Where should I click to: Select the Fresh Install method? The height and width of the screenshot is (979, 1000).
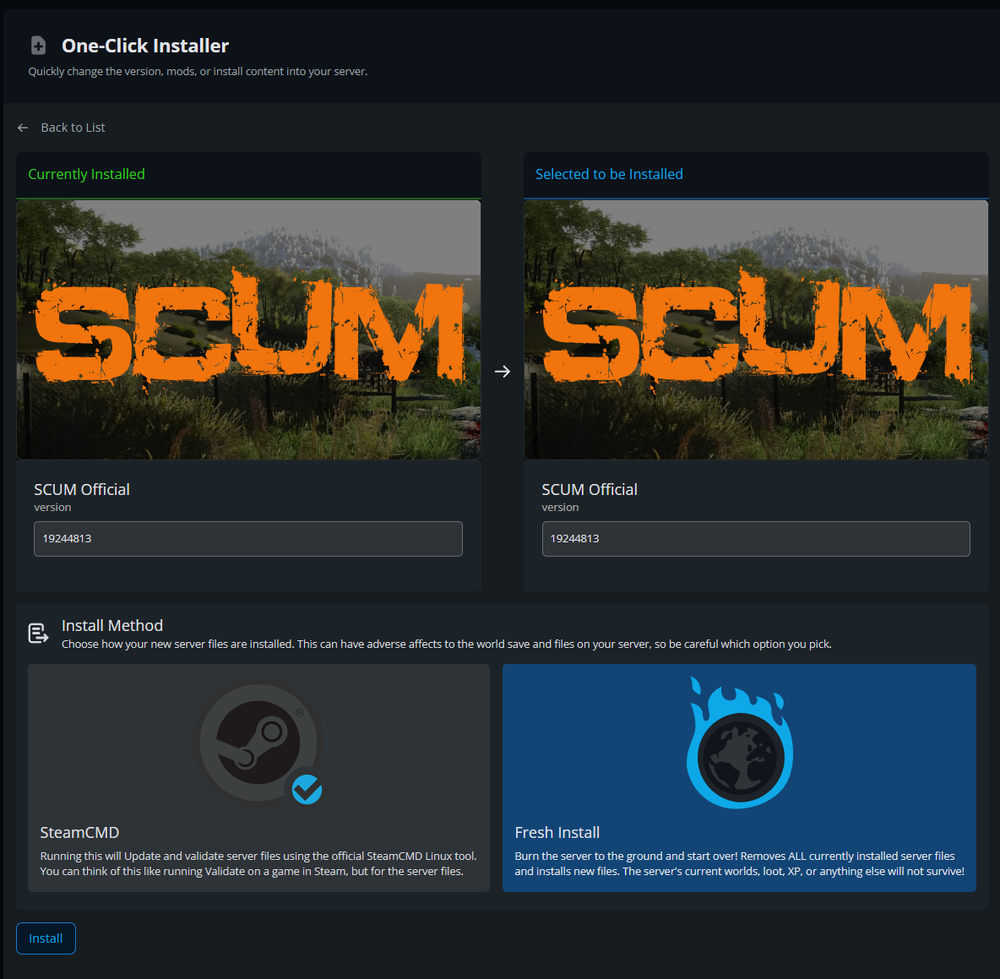(x=739, y=778)
